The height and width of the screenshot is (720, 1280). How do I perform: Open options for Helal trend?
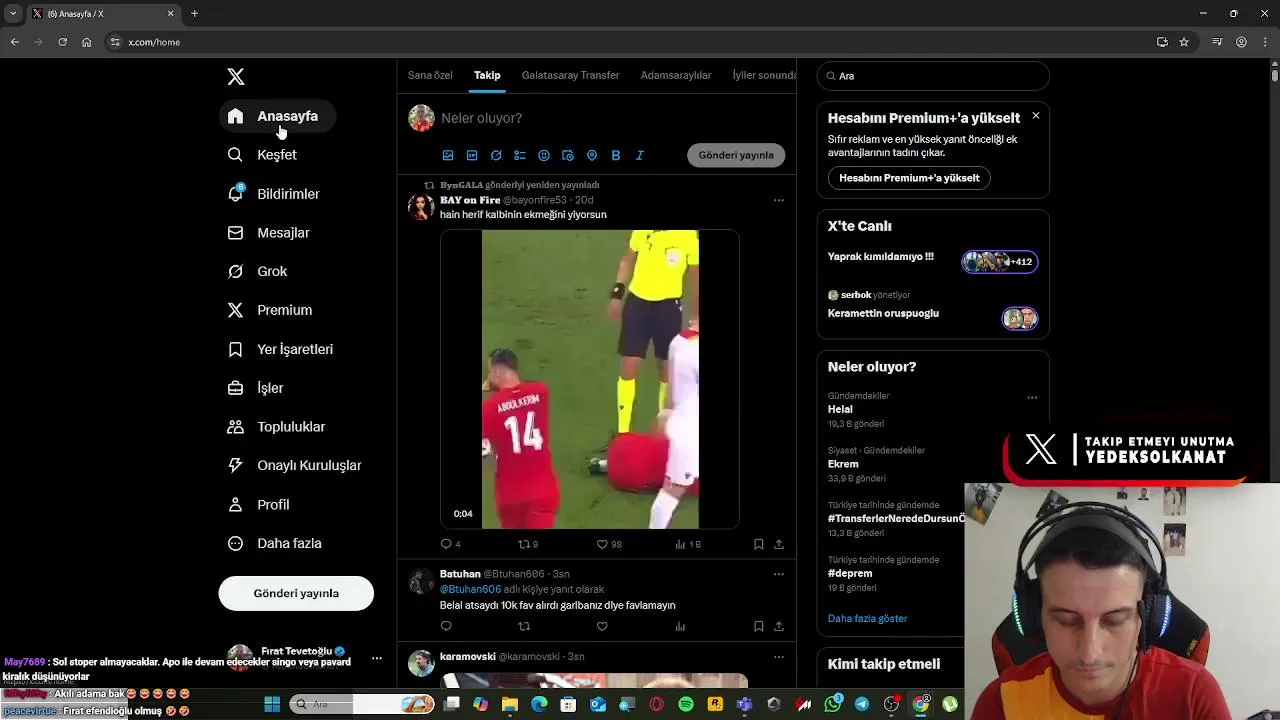click(x=1032, y=397)
